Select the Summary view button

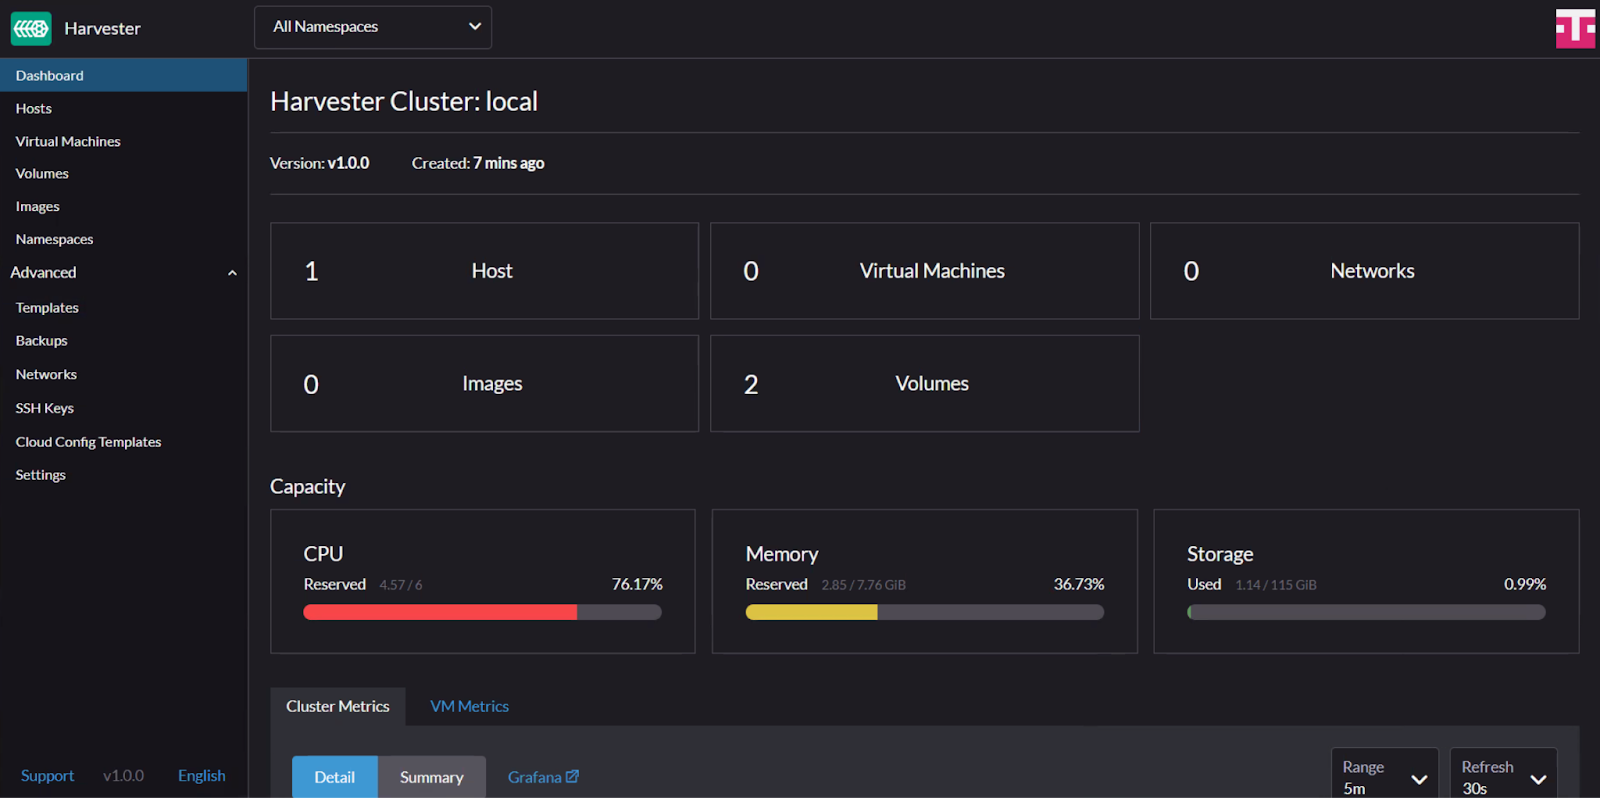432,777
